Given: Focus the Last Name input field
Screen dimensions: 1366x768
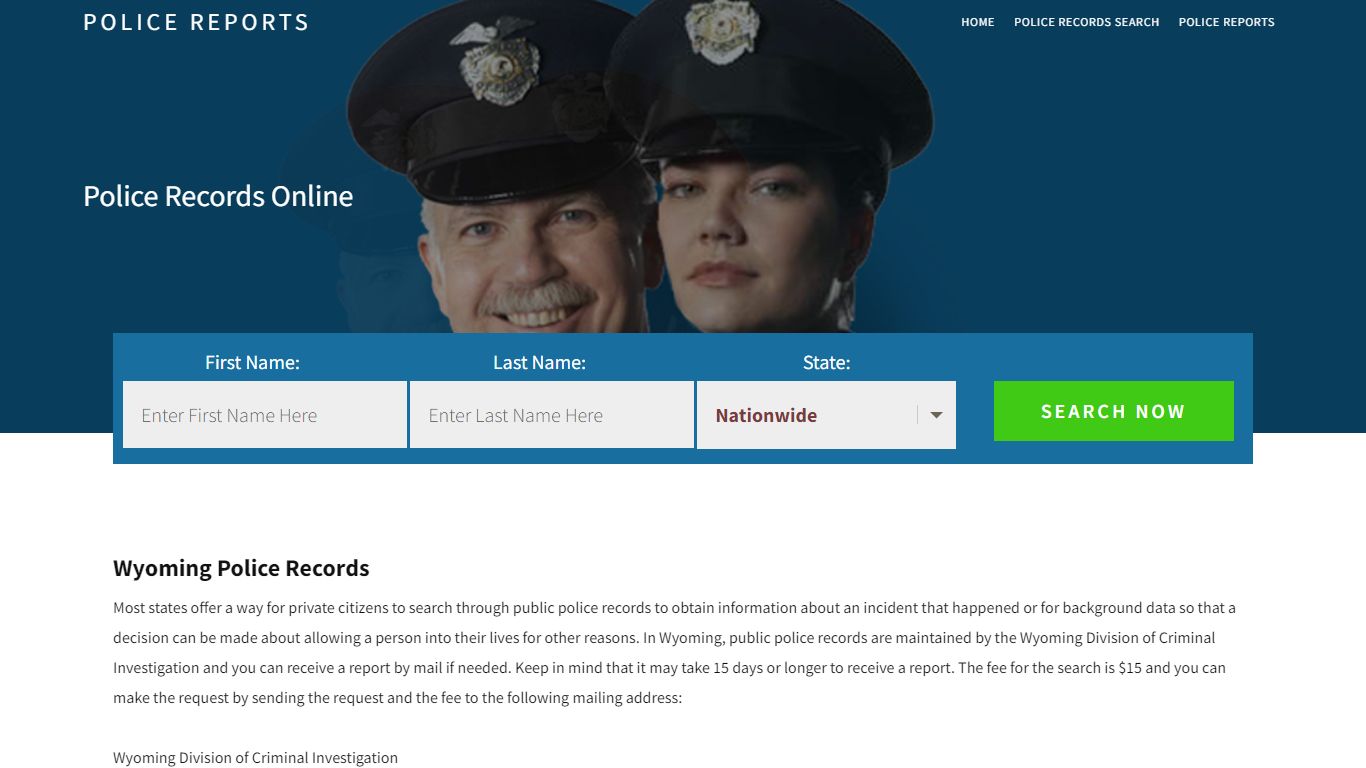Looking at the screenshot, I should pos(552,415).
